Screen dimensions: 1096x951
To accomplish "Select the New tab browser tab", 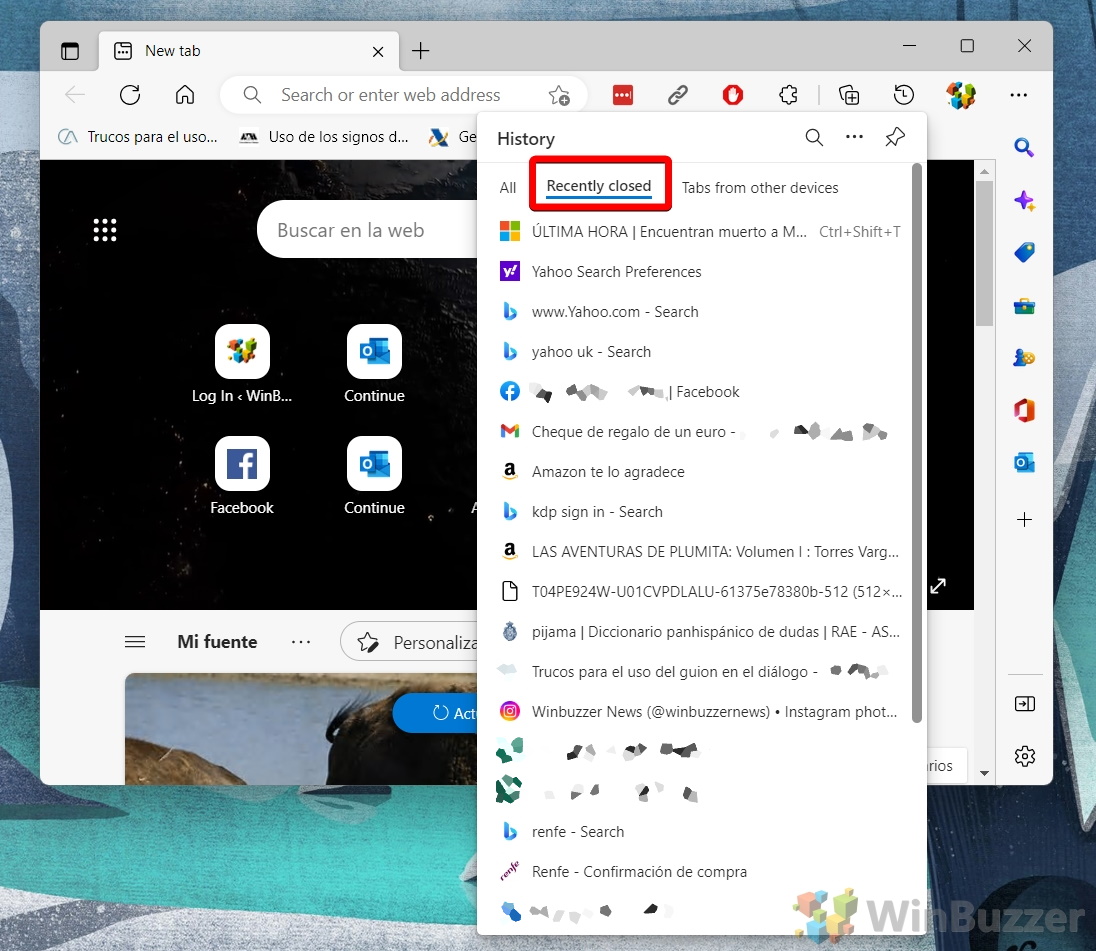I will click(x=248, y=51).
